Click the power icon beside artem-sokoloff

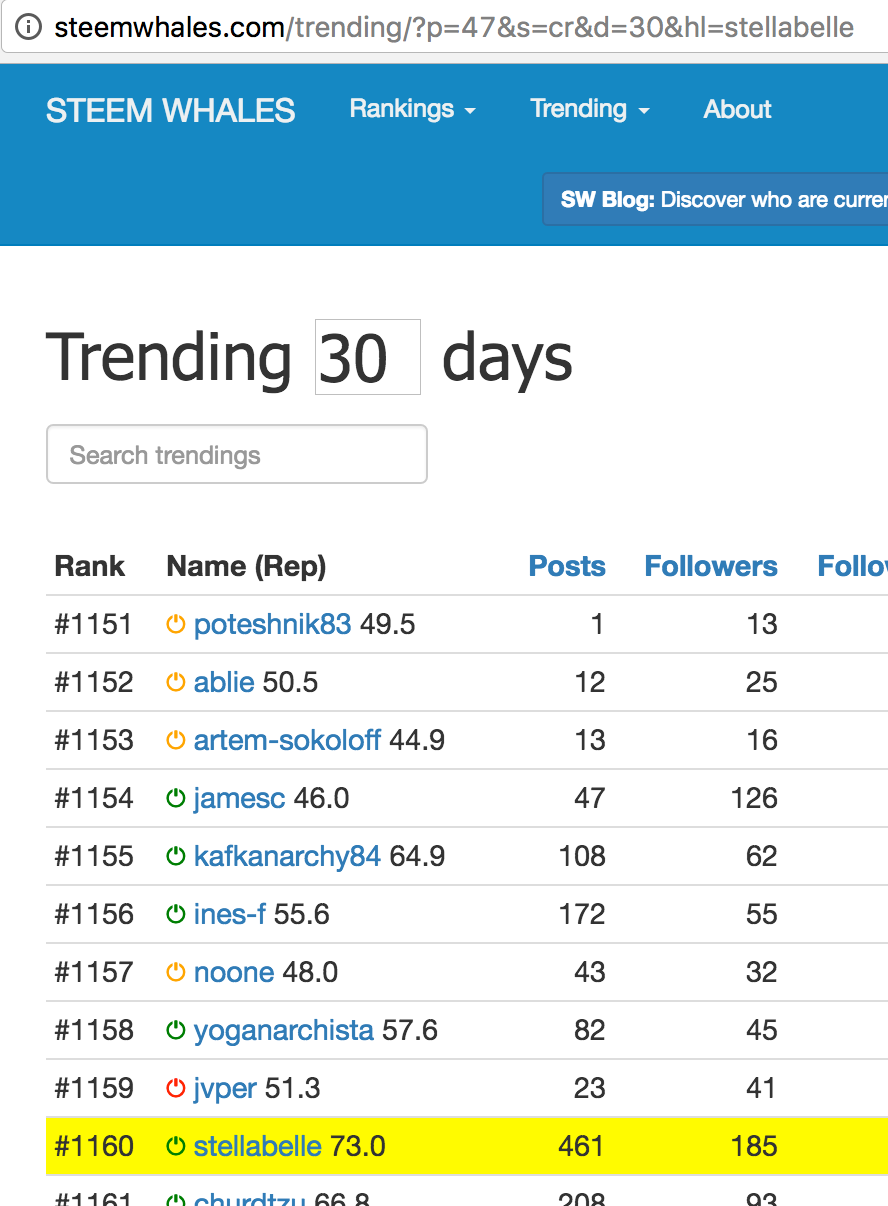tap(176, 741)
